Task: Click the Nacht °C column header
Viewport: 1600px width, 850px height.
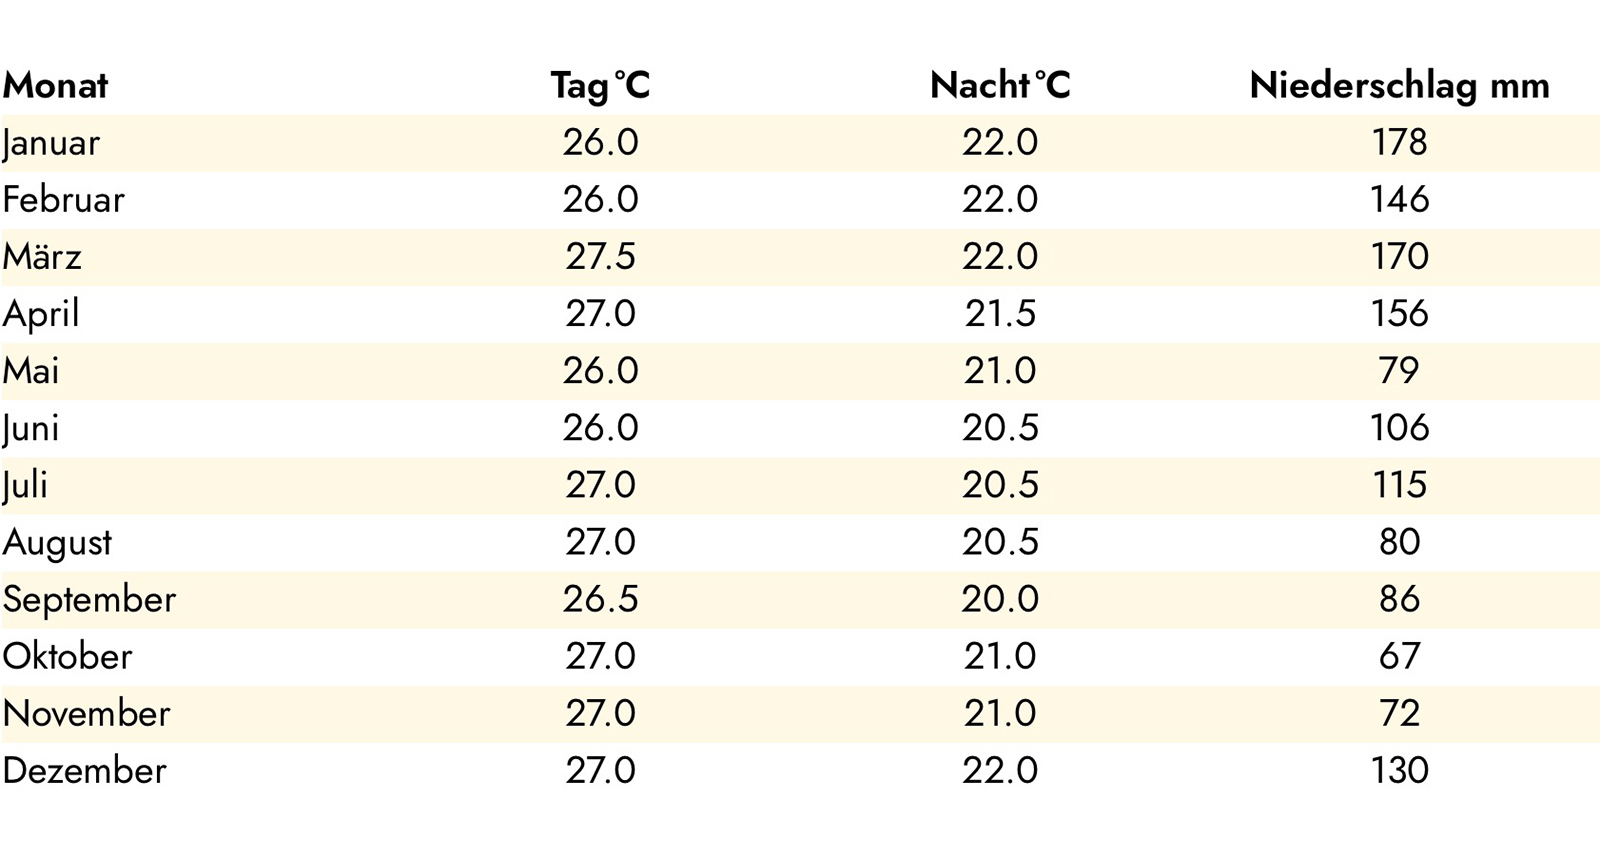Action: [1000, 86]
